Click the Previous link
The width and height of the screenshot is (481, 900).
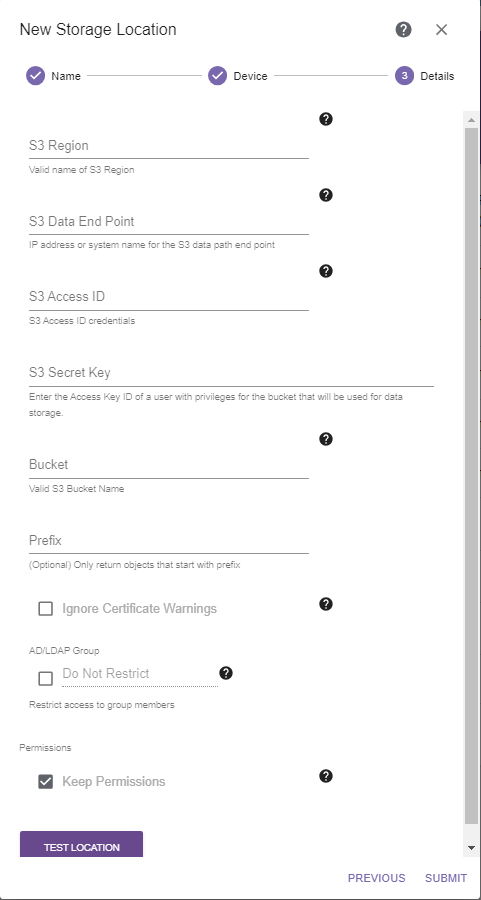click(377, 878)
